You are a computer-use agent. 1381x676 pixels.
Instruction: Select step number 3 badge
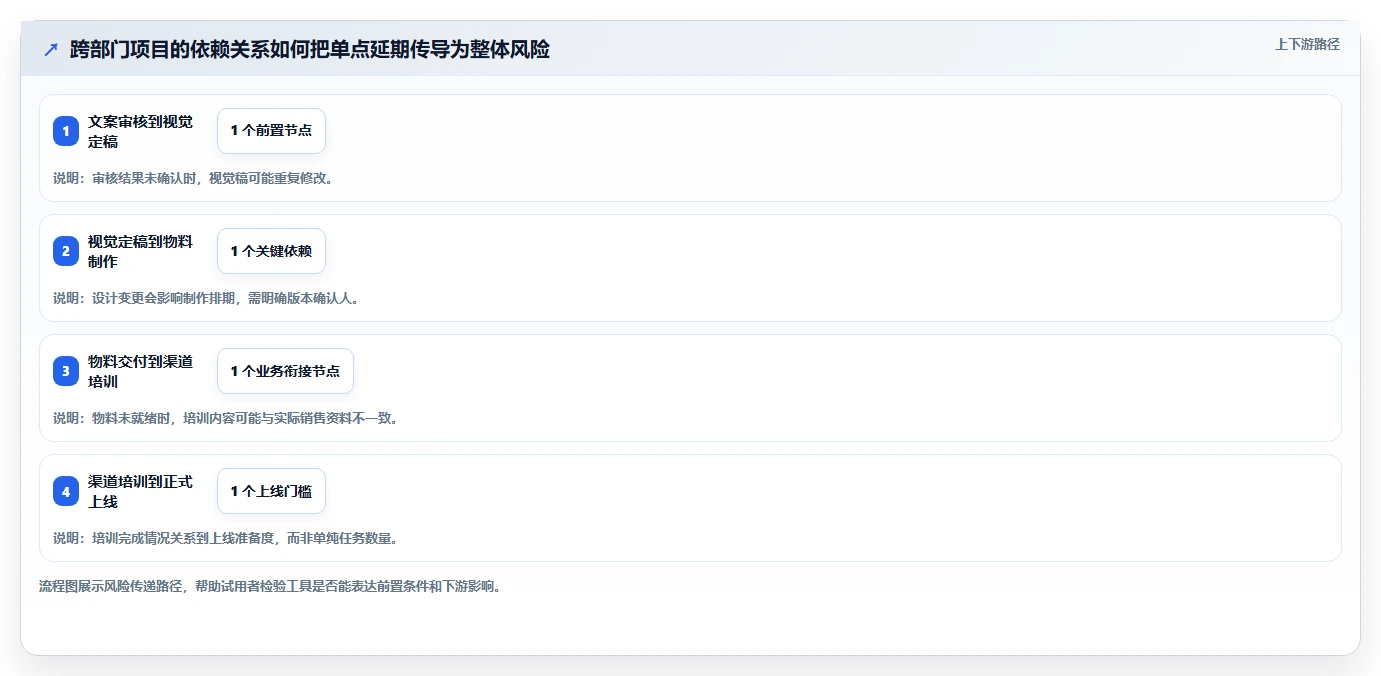(66, 371)
